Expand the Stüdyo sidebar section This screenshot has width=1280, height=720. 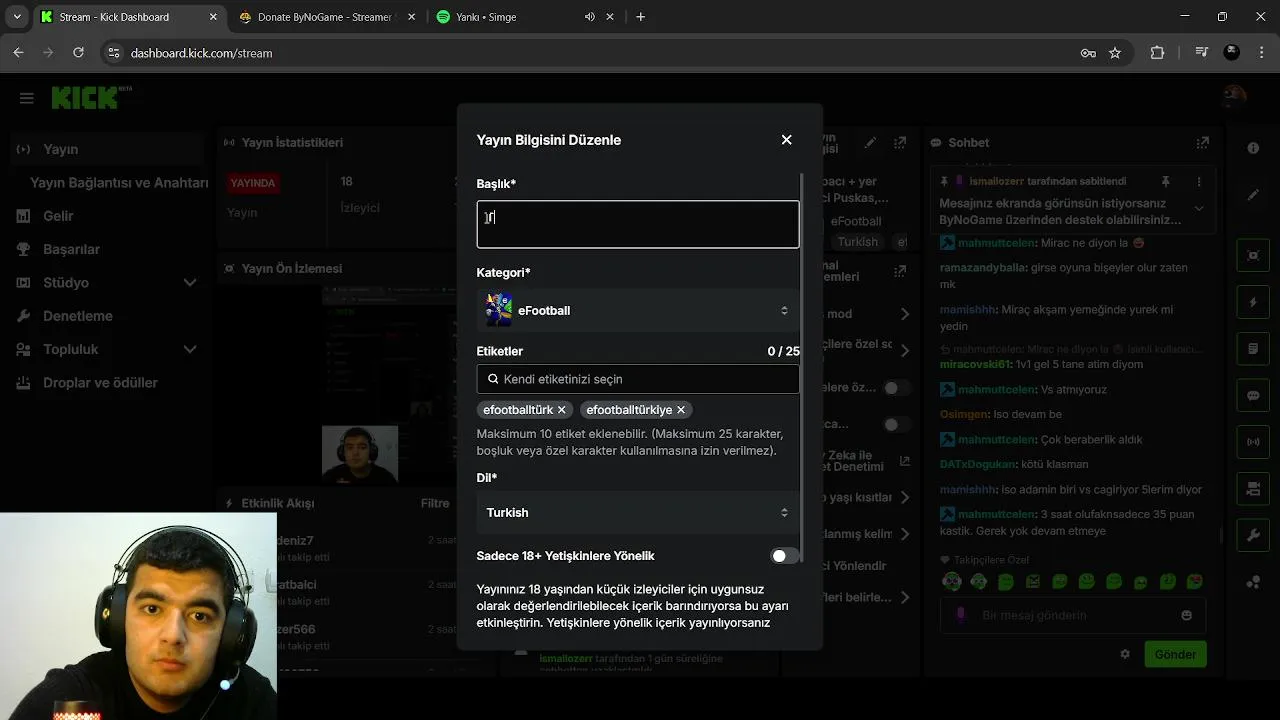point(190,283)
